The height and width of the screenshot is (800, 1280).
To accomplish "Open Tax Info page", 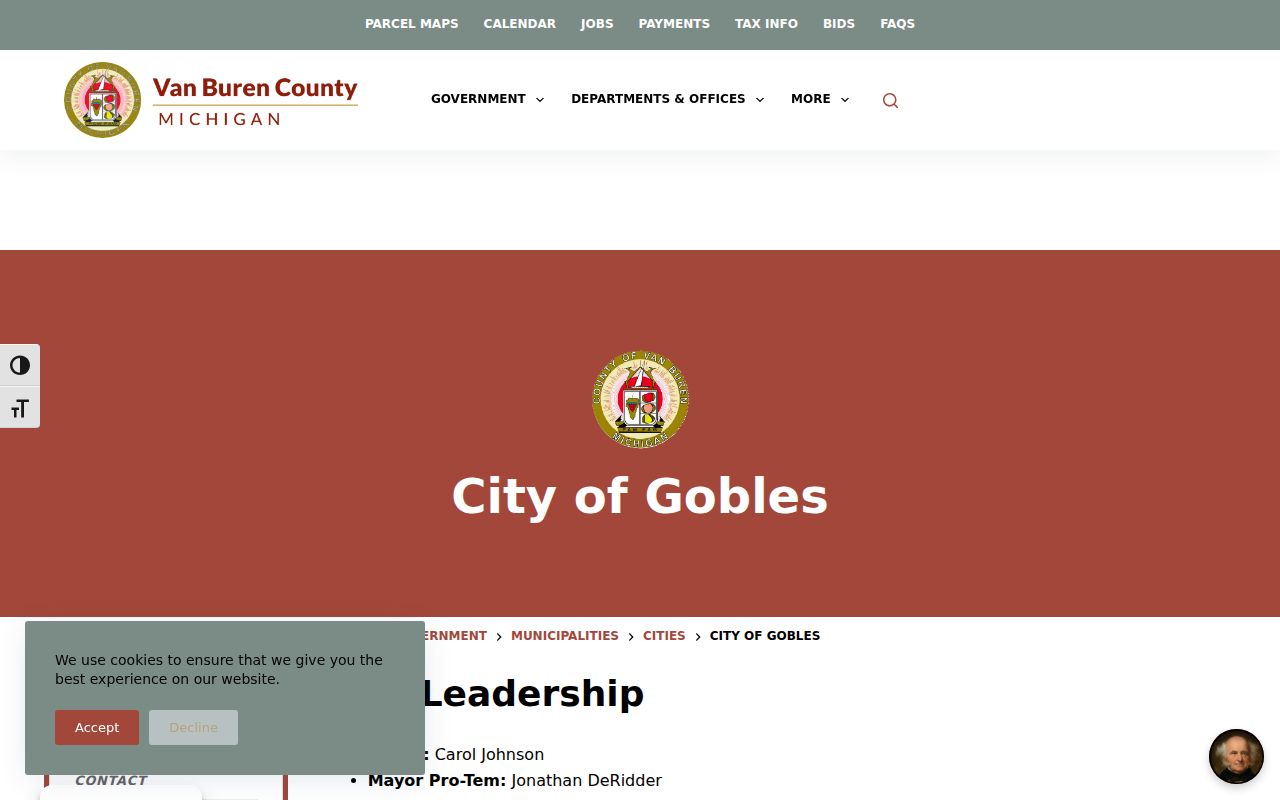I will tap(766, 24).
